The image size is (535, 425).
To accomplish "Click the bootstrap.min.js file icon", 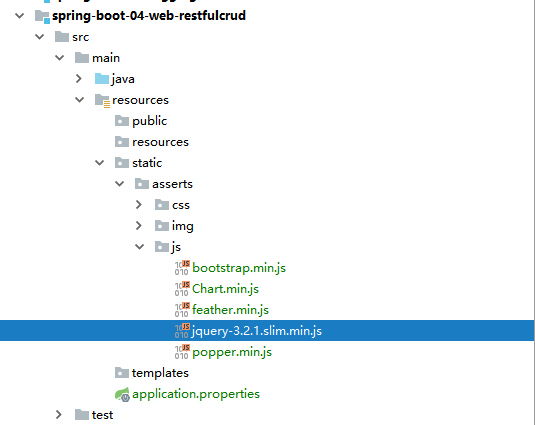I will 182,268.
